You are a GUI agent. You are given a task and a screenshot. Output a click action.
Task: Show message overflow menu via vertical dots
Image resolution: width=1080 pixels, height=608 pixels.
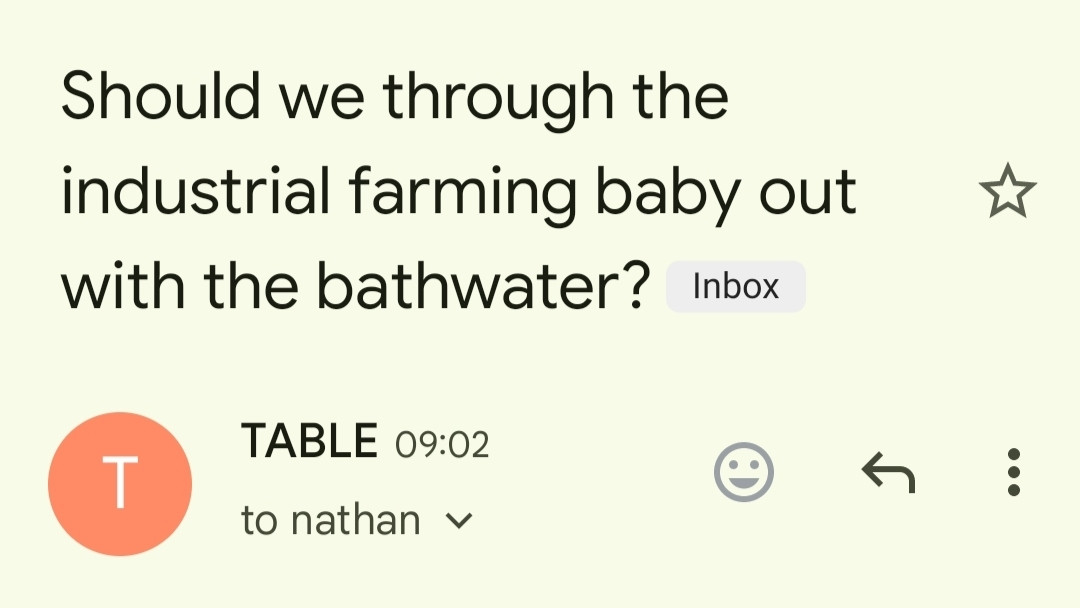point(1013,472)
